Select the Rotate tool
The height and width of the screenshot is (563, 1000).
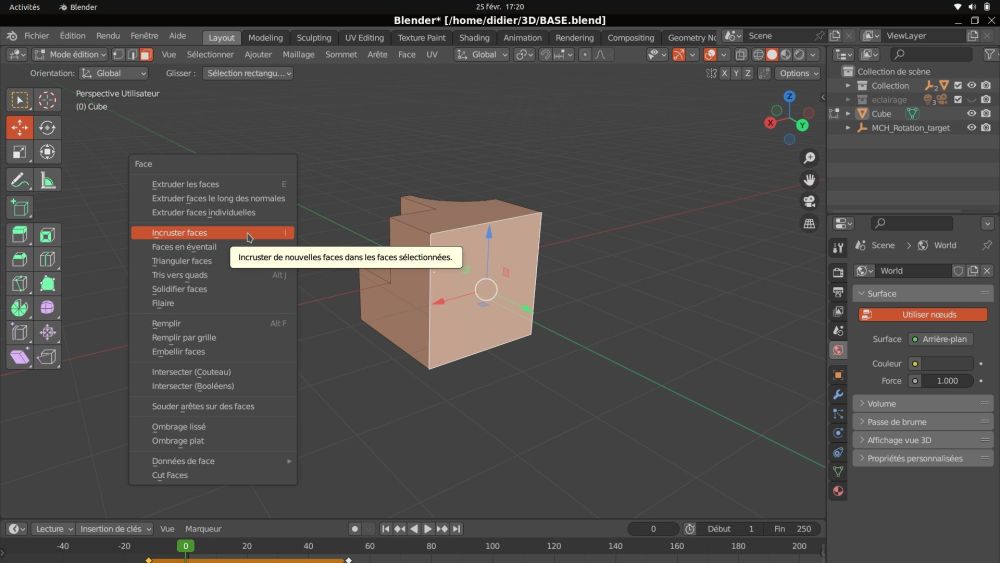(47, 128)
